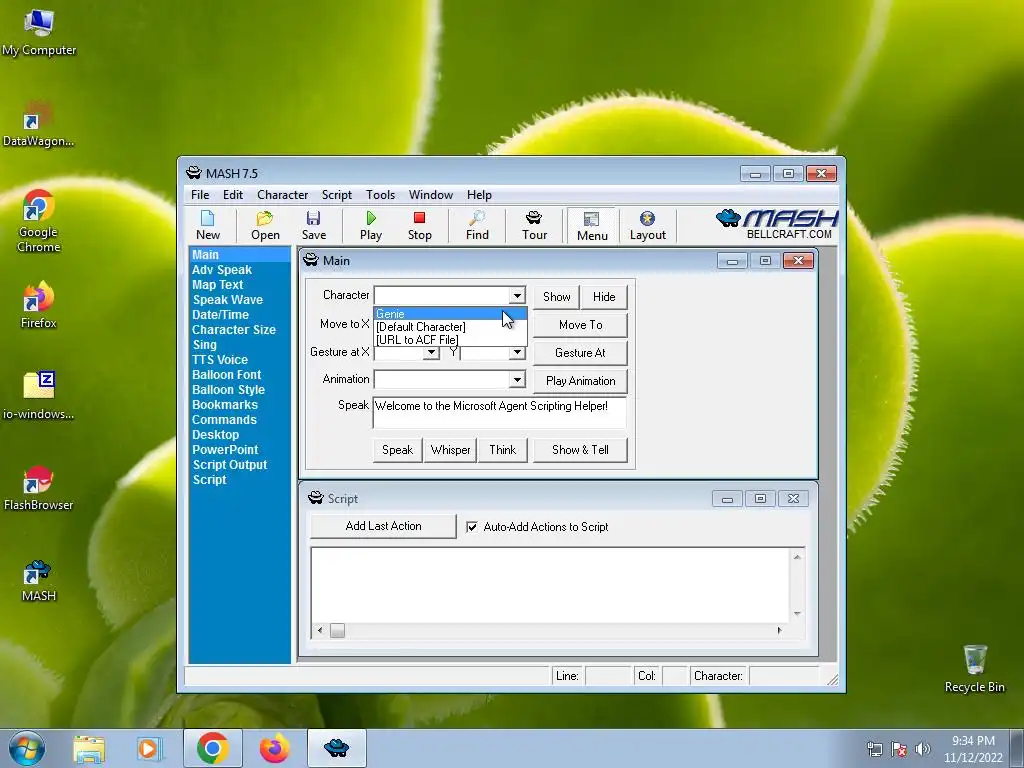
Task: Click the Hide button
Action: tap(604, 296)
